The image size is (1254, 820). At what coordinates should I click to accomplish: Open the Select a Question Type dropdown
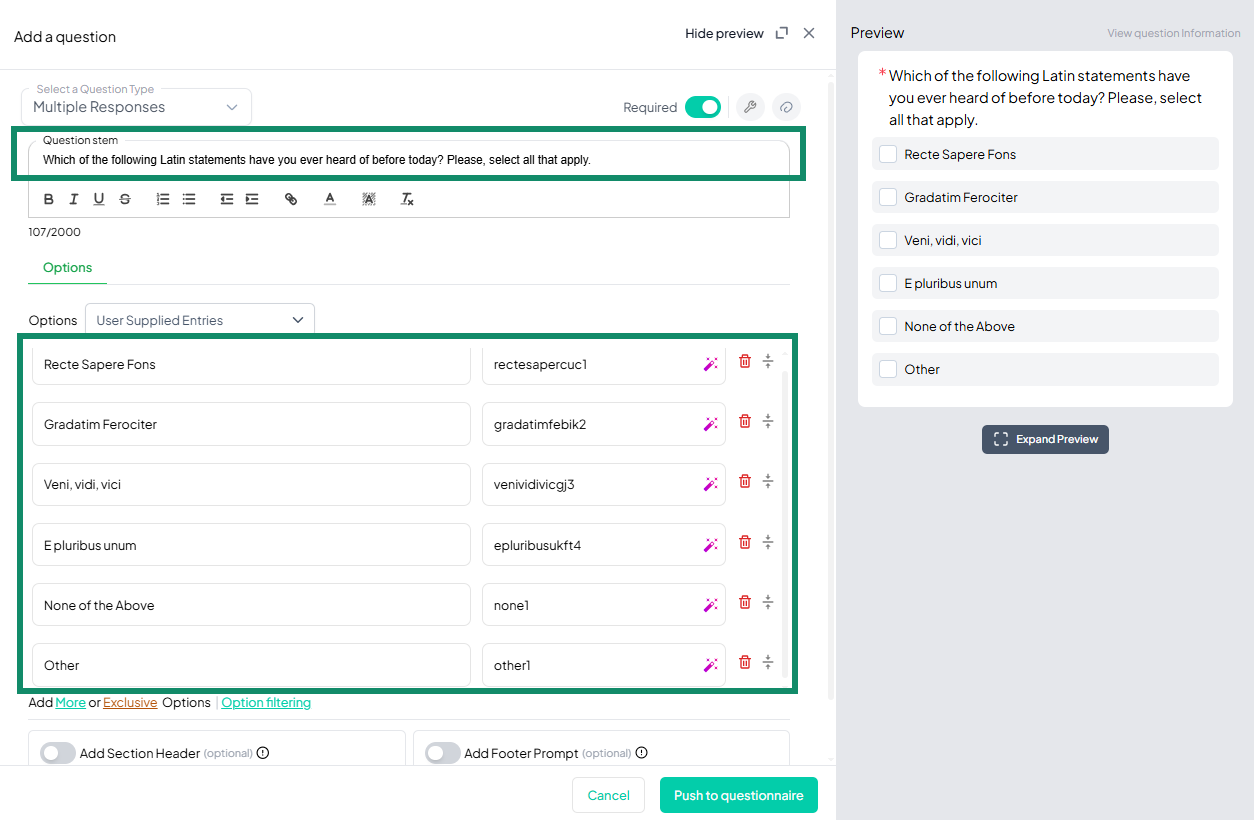tap(136, 106)
